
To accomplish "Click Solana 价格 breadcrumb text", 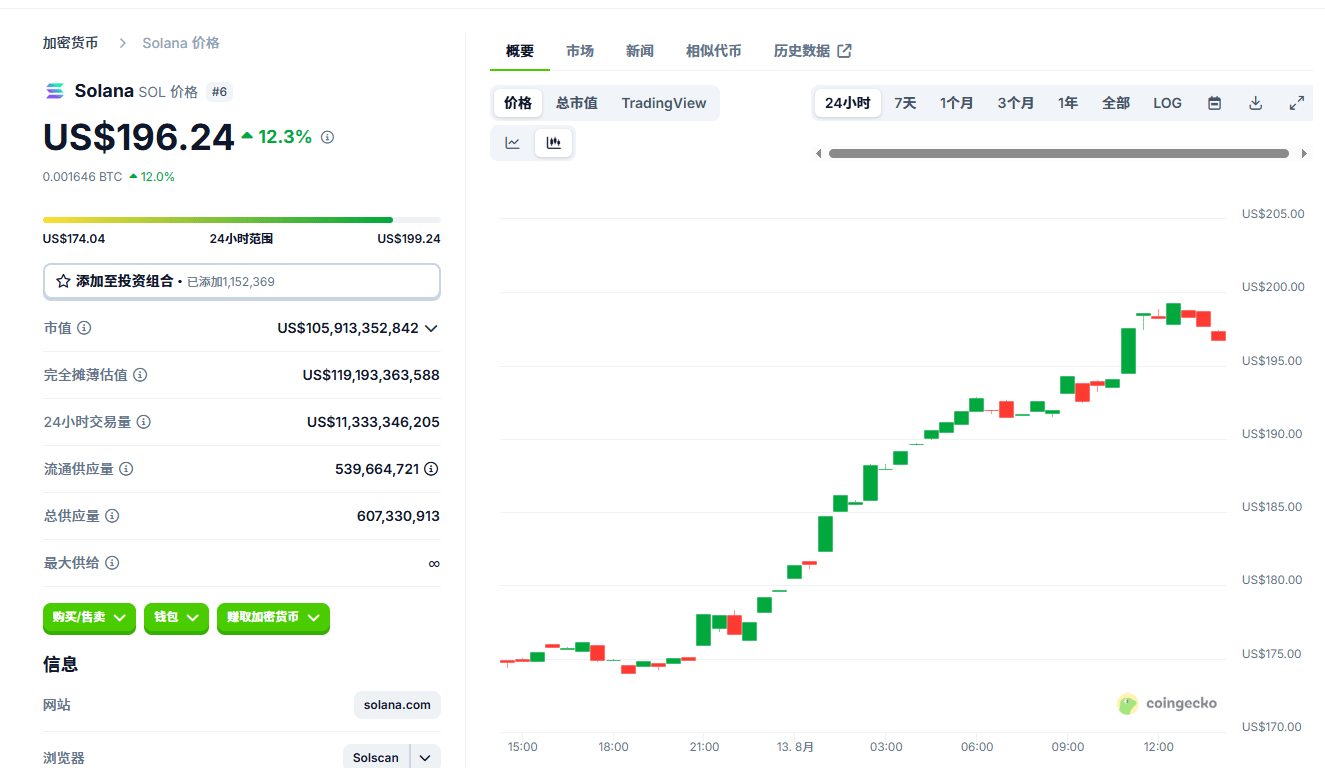I will pyautogui.click(x=181, y=43).
